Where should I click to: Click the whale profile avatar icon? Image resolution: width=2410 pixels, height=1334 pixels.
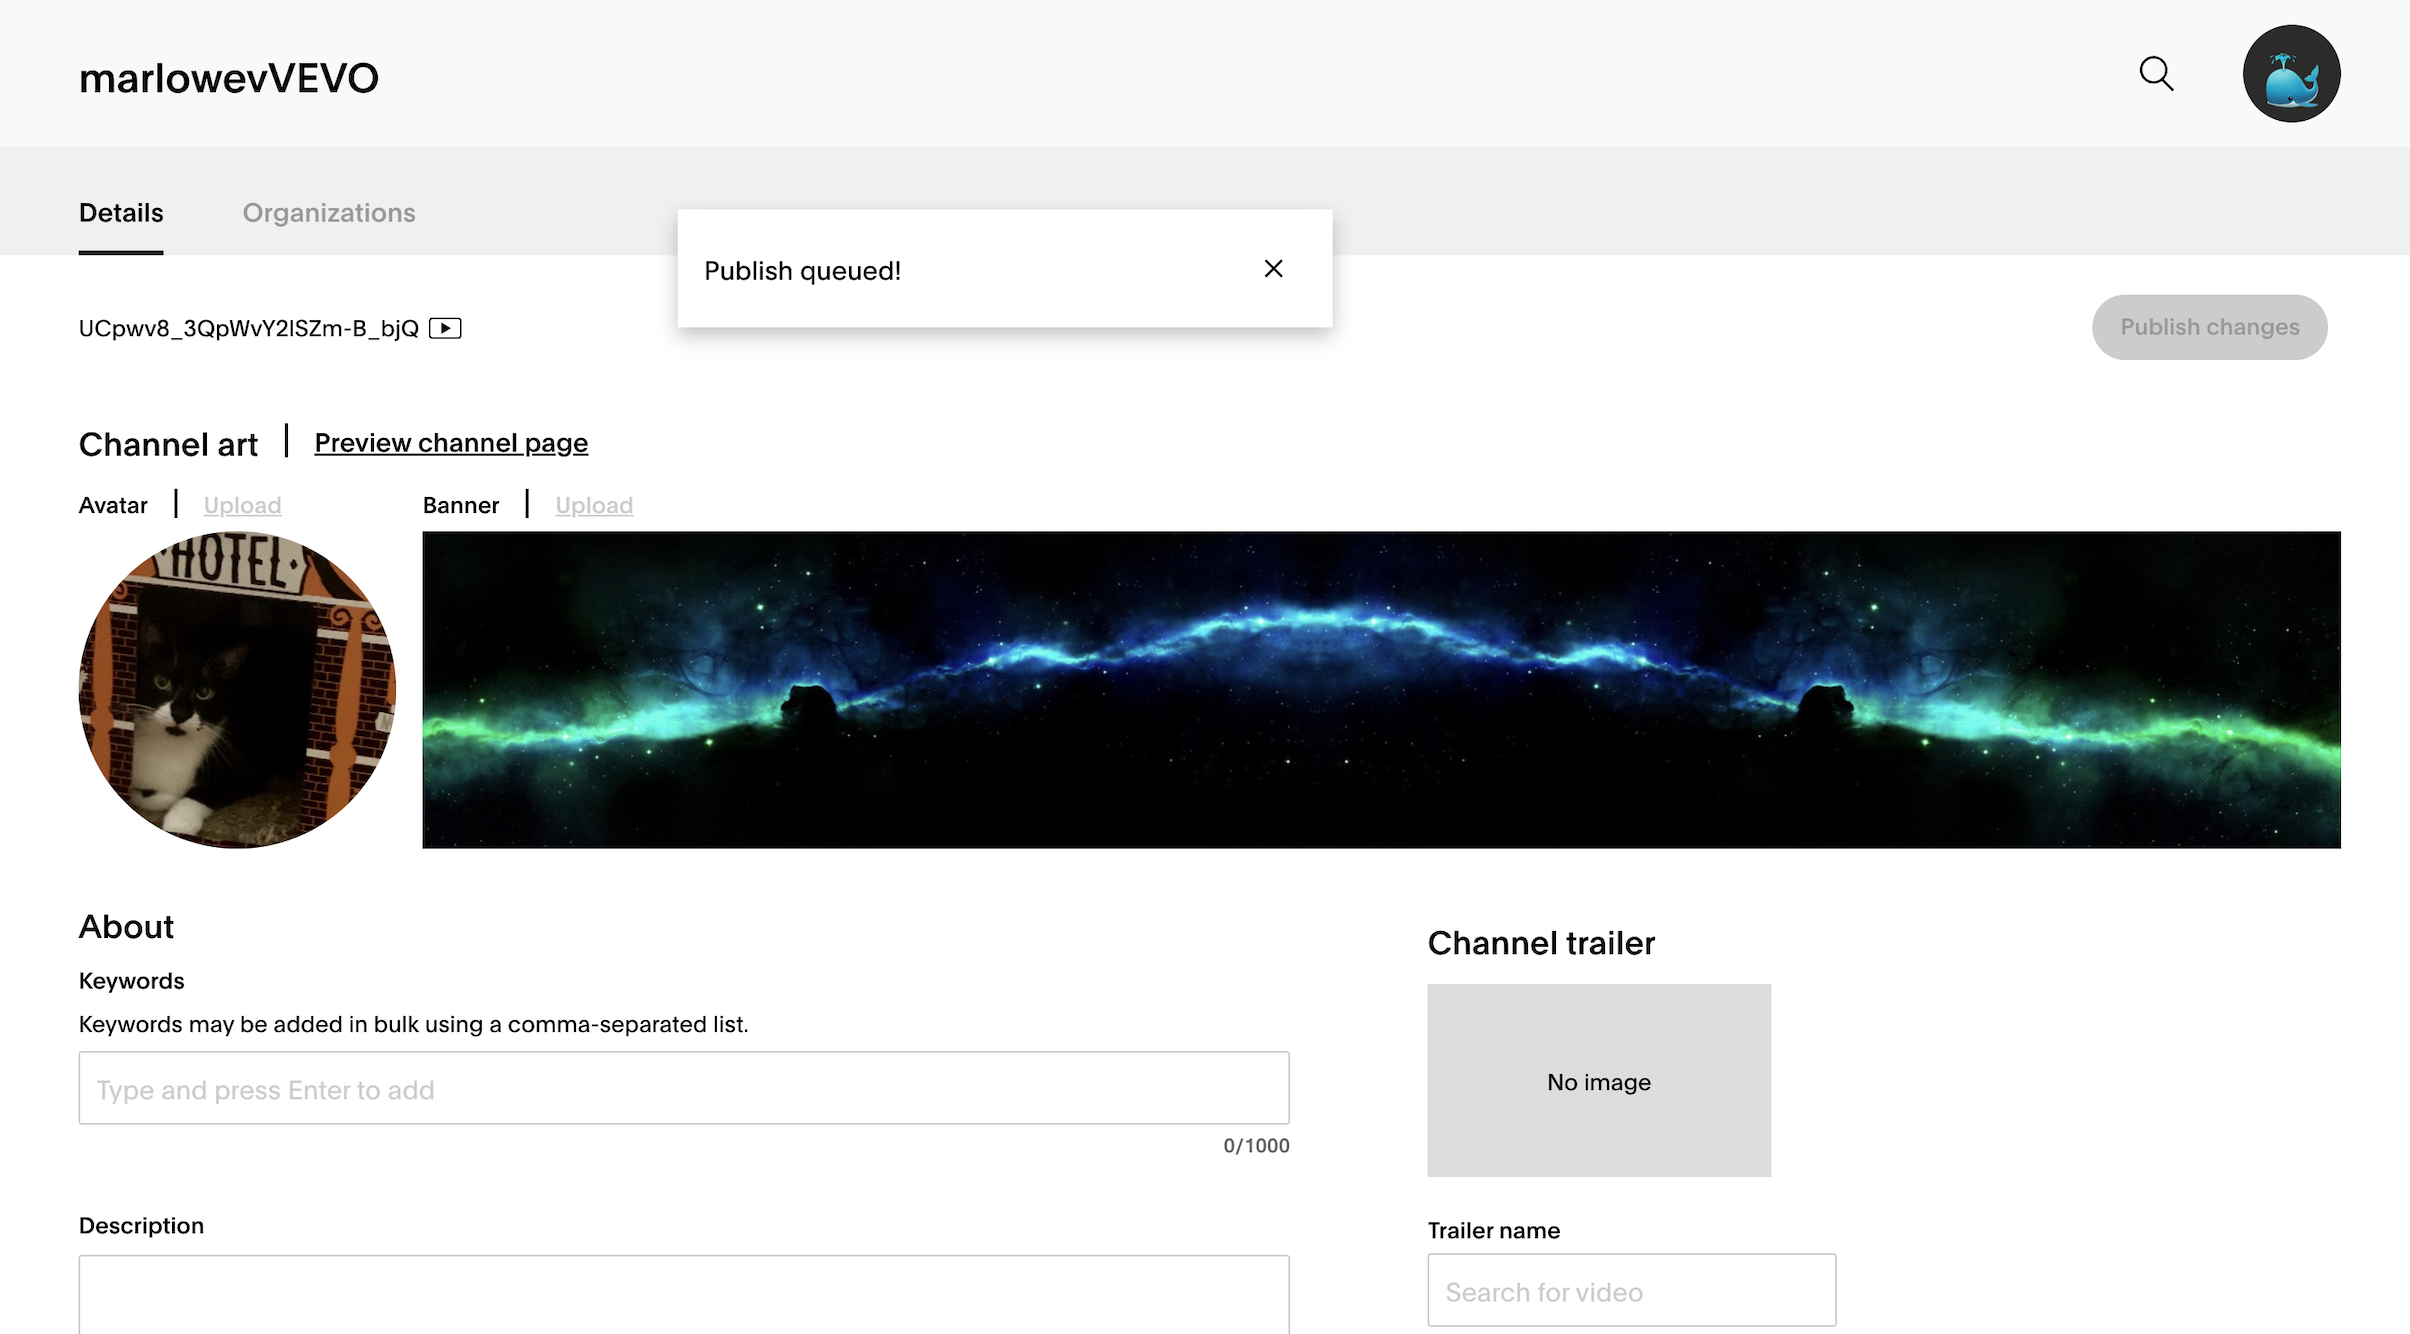coord(2291,73)
